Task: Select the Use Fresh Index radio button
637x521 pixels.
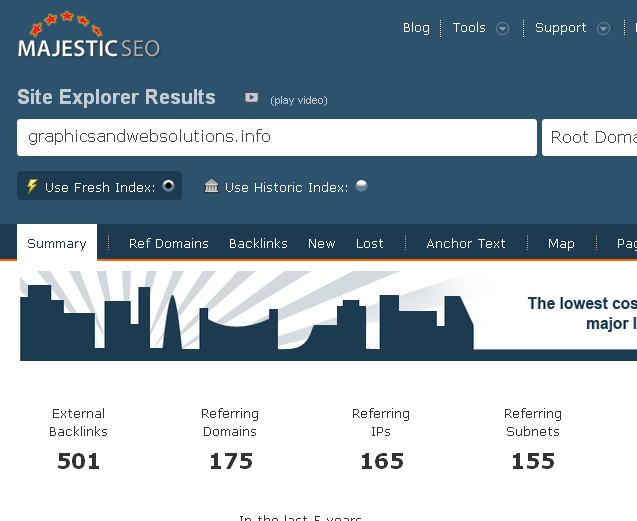Action: tap(168, 186)
